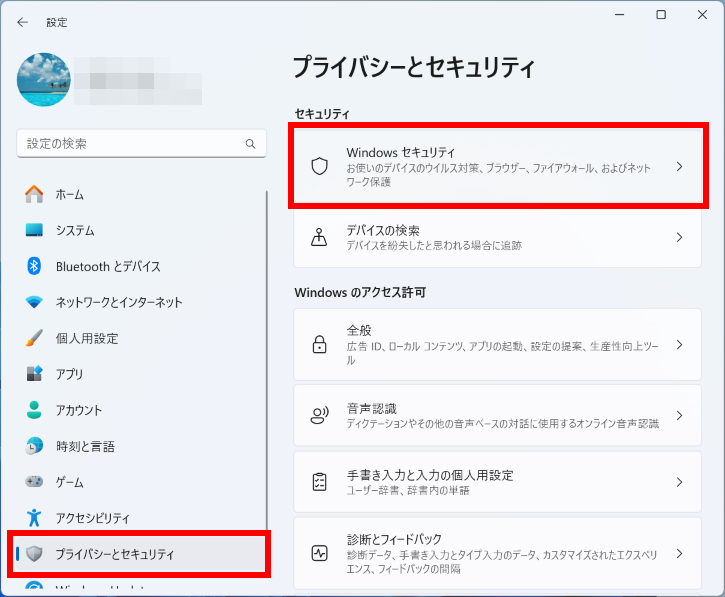Click the Bluetooth icon in the sidebar

(x=34, y=266)
